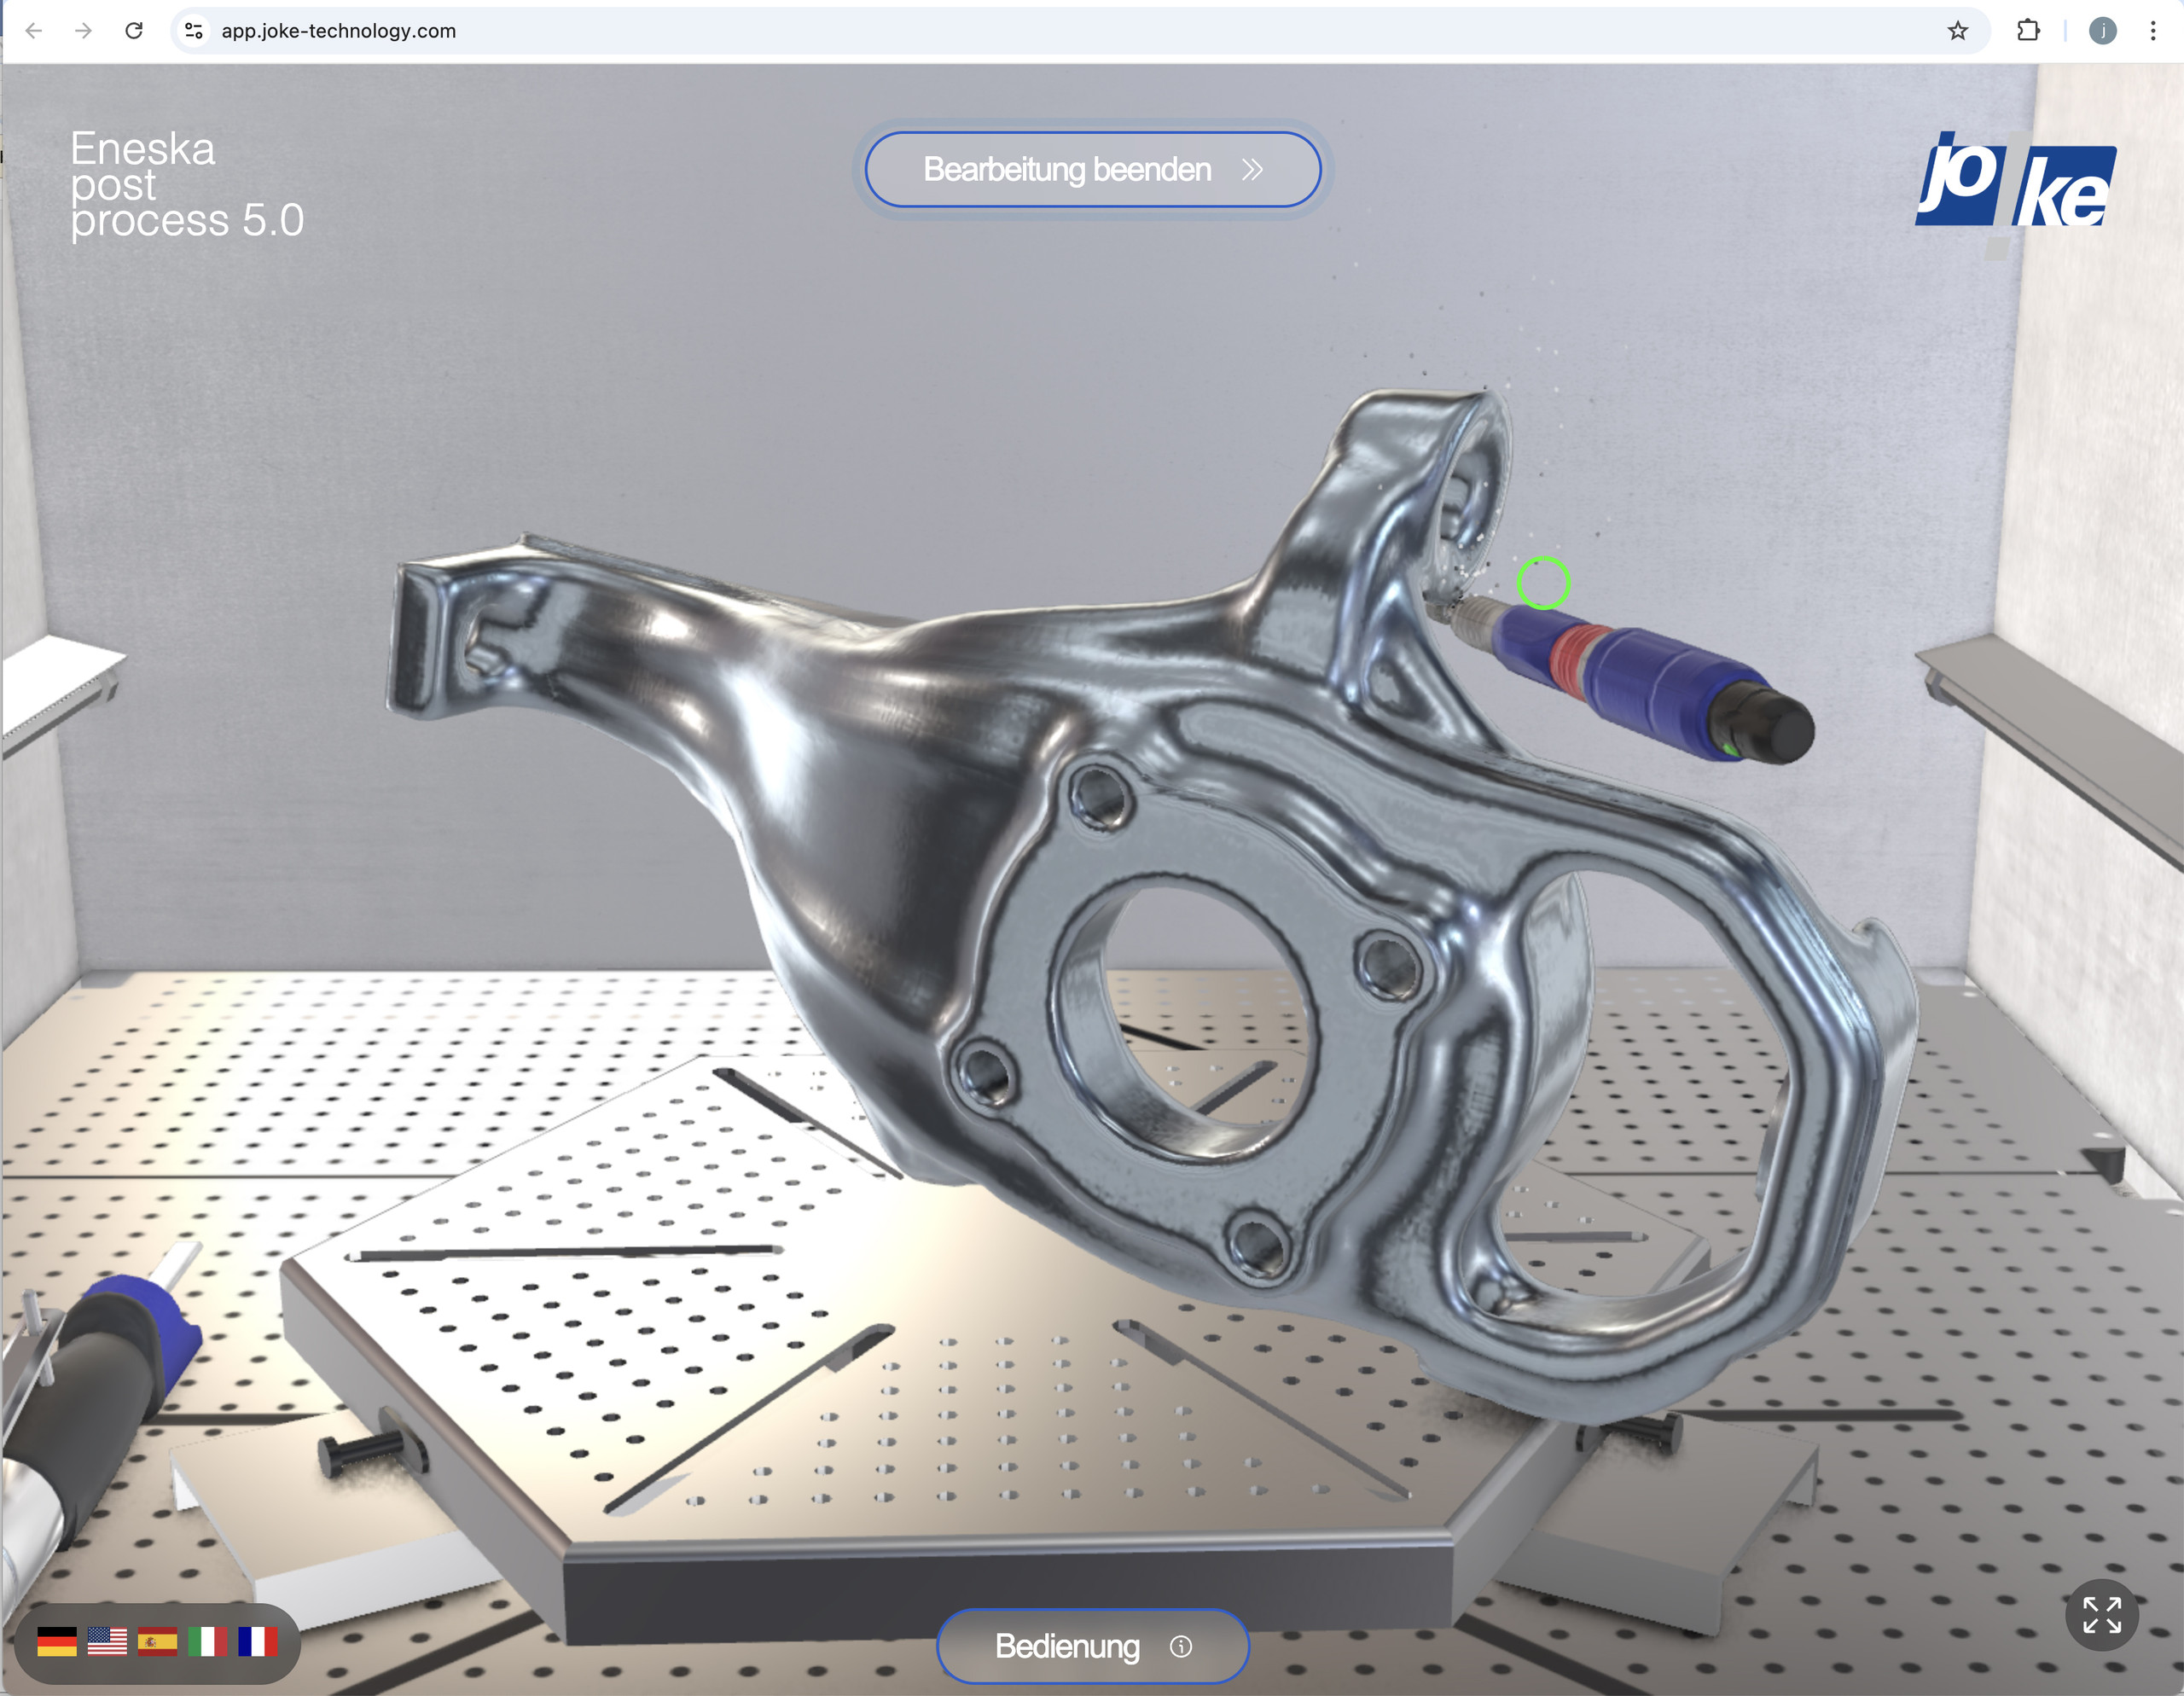Reload the current page

point(136,31)
